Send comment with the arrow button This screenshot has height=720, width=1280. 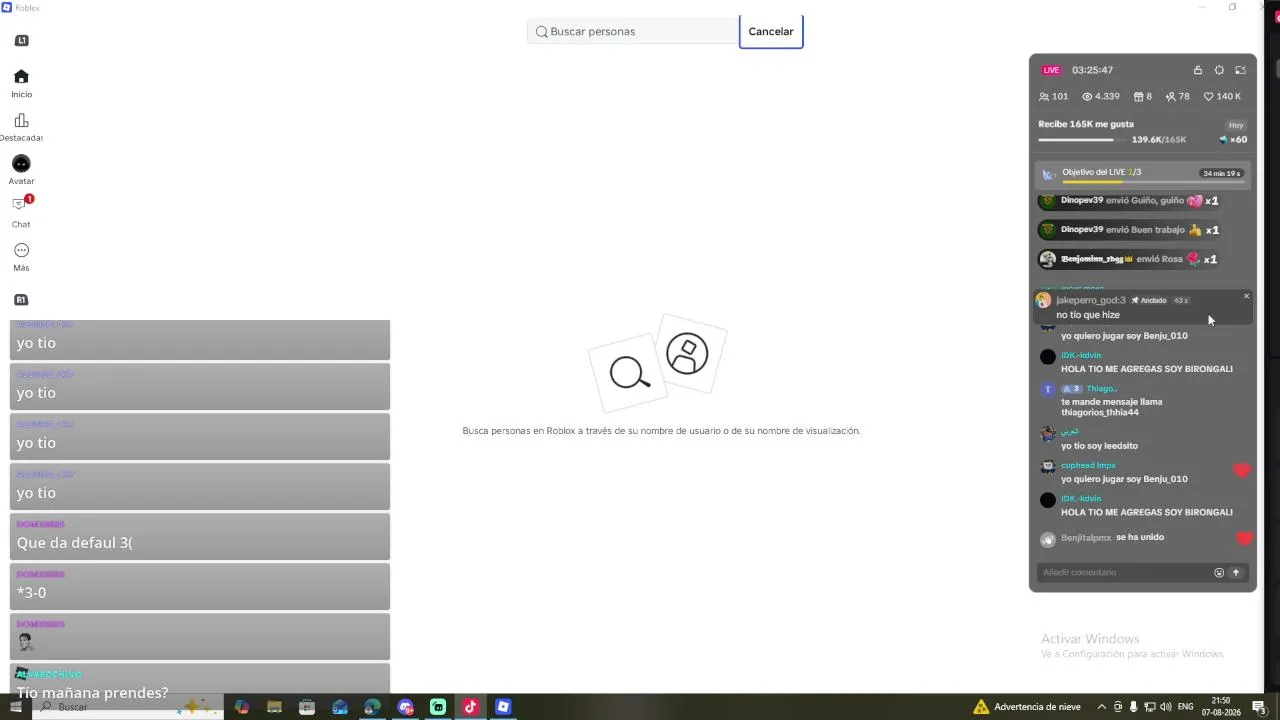tap(1236, 573)
